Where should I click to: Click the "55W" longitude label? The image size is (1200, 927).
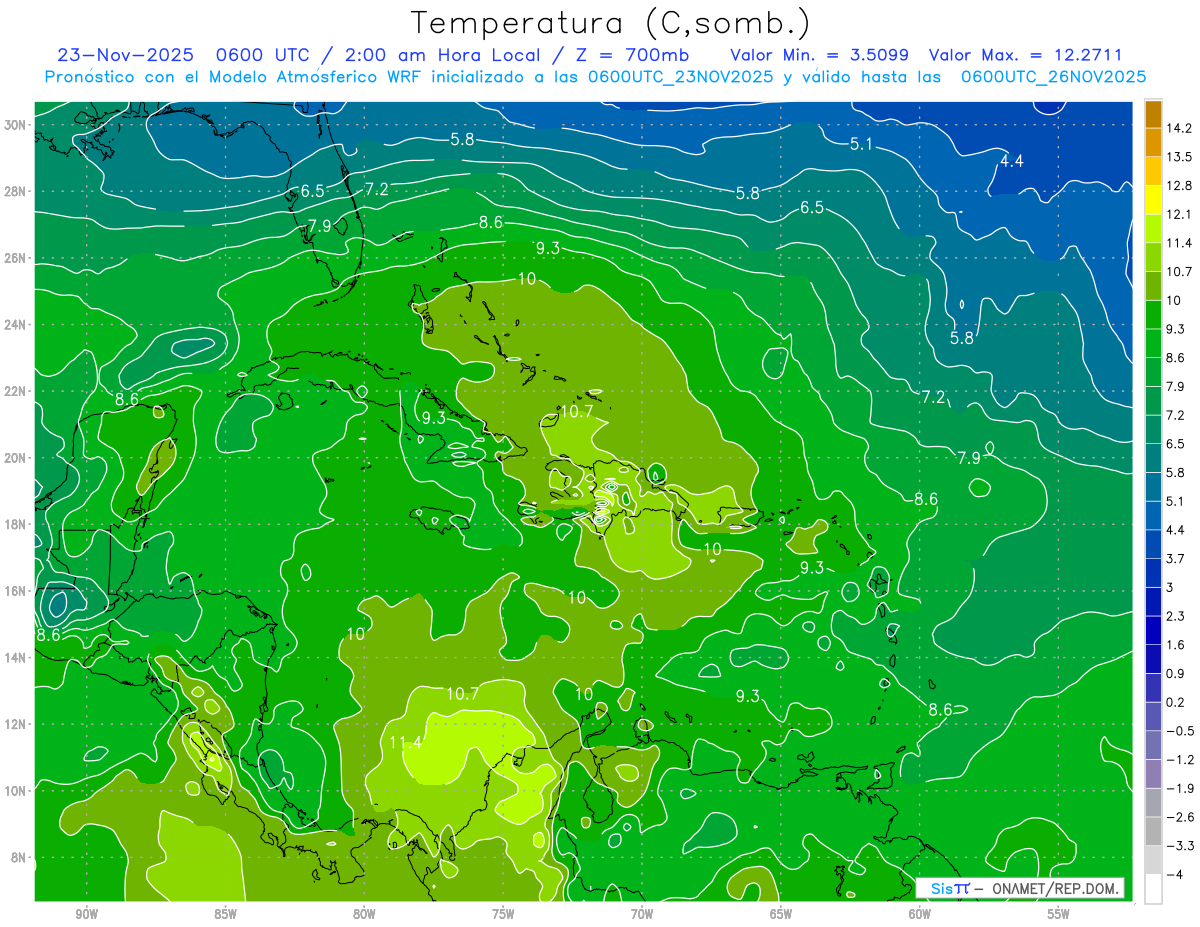tap(1059, 914)
